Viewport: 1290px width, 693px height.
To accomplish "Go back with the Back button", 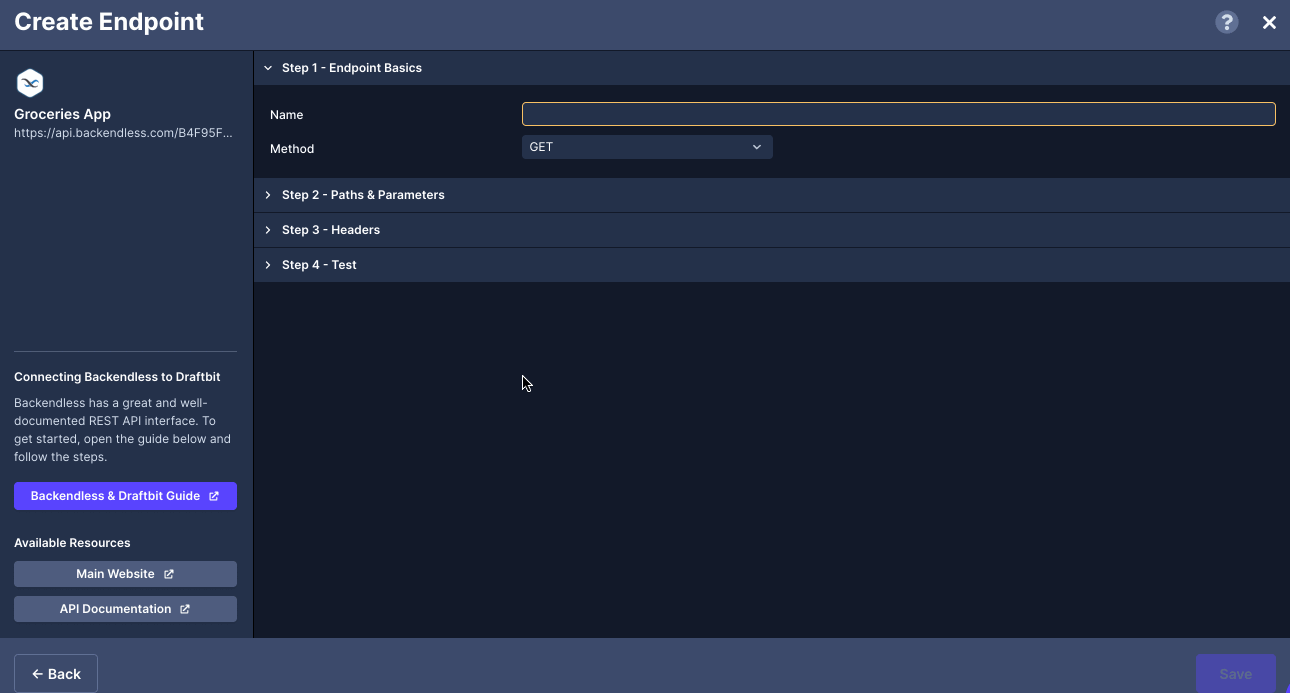I will pyautogui.click(x=56, y=674).
